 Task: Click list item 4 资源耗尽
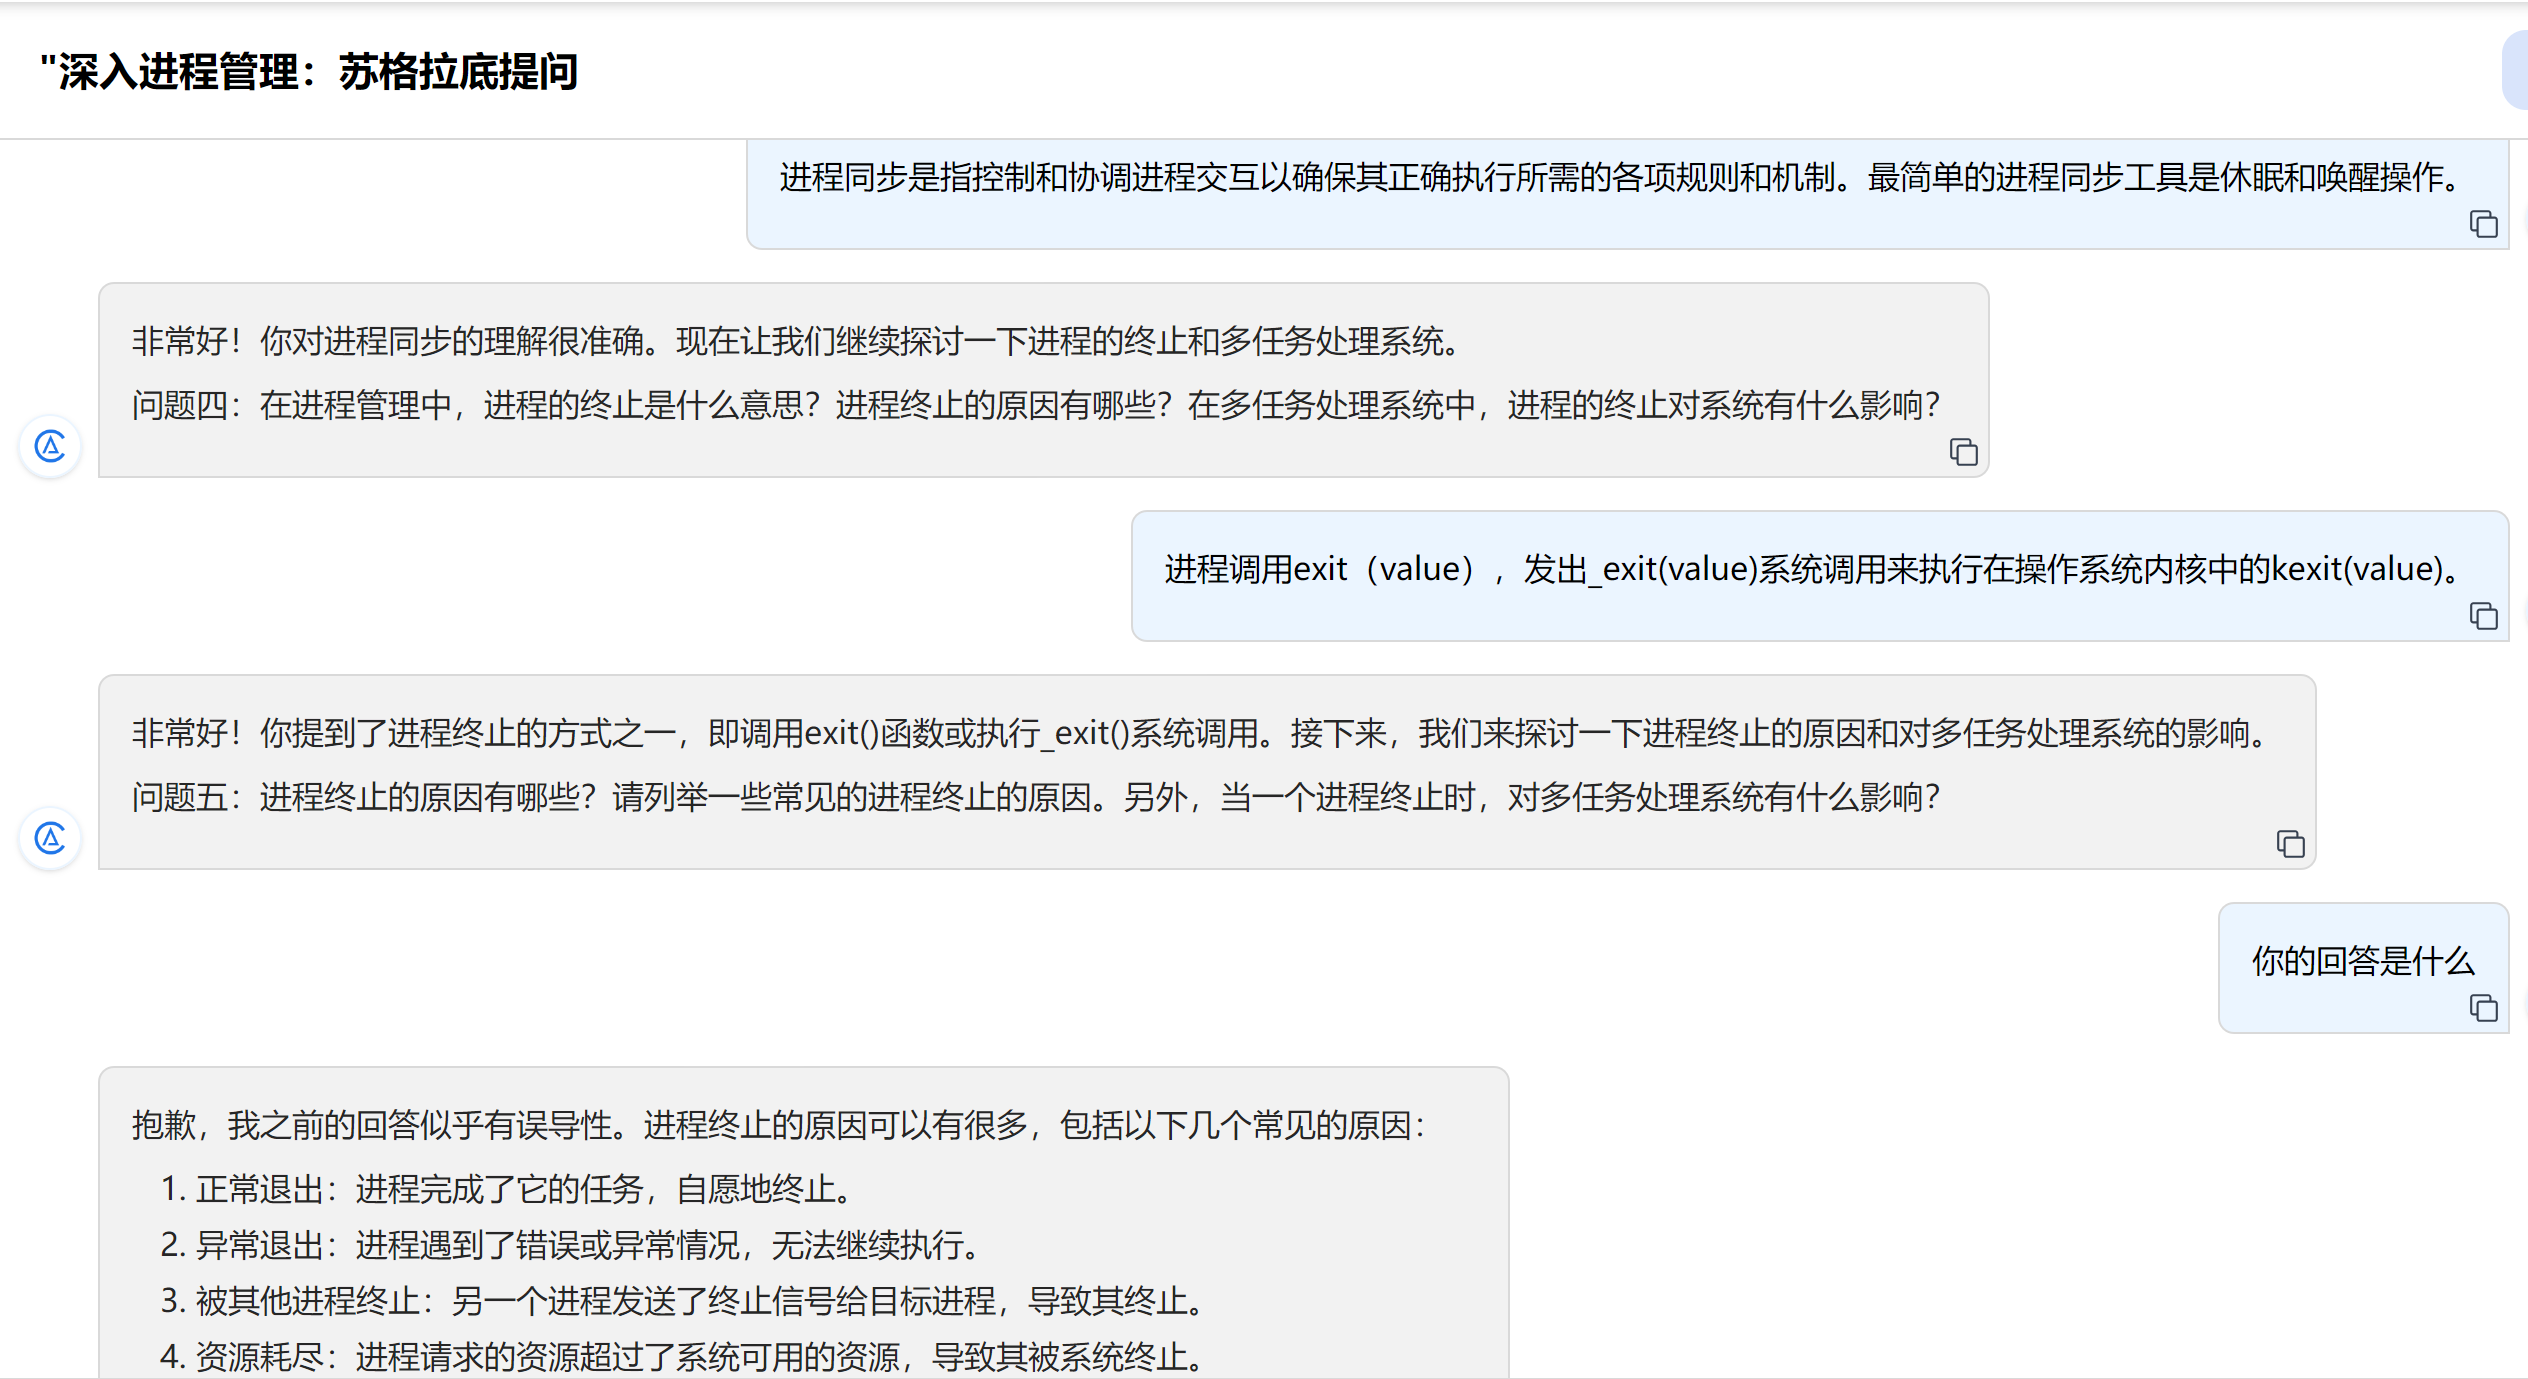[x=684, y=1357]
